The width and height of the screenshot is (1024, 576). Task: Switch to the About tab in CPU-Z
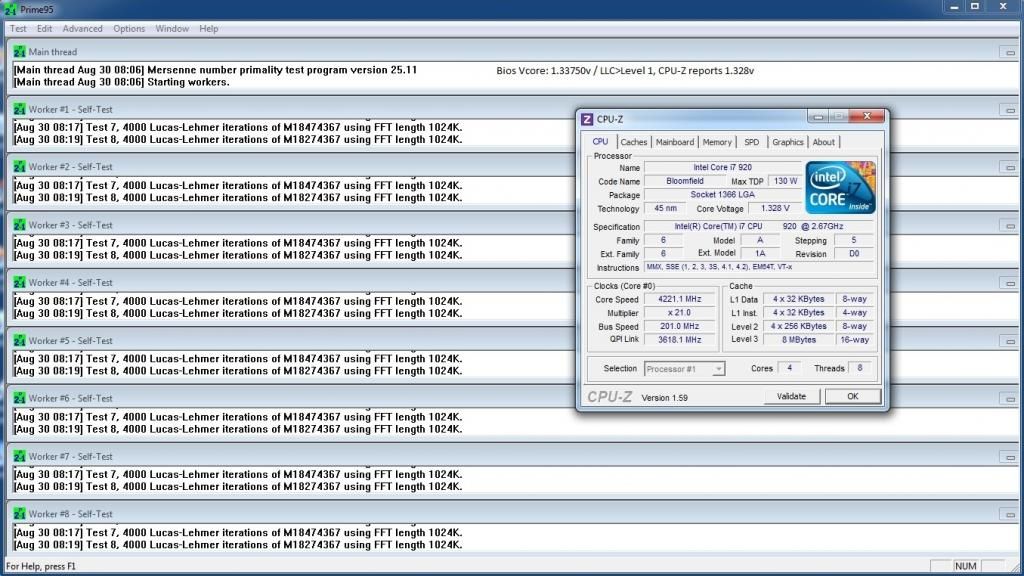click(824, 142)
